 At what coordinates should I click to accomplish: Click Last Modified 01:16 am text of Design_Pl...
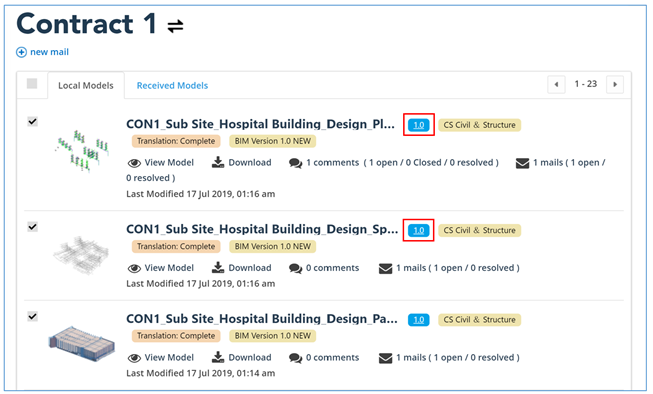pyautogui.click(x=200, y=194)
